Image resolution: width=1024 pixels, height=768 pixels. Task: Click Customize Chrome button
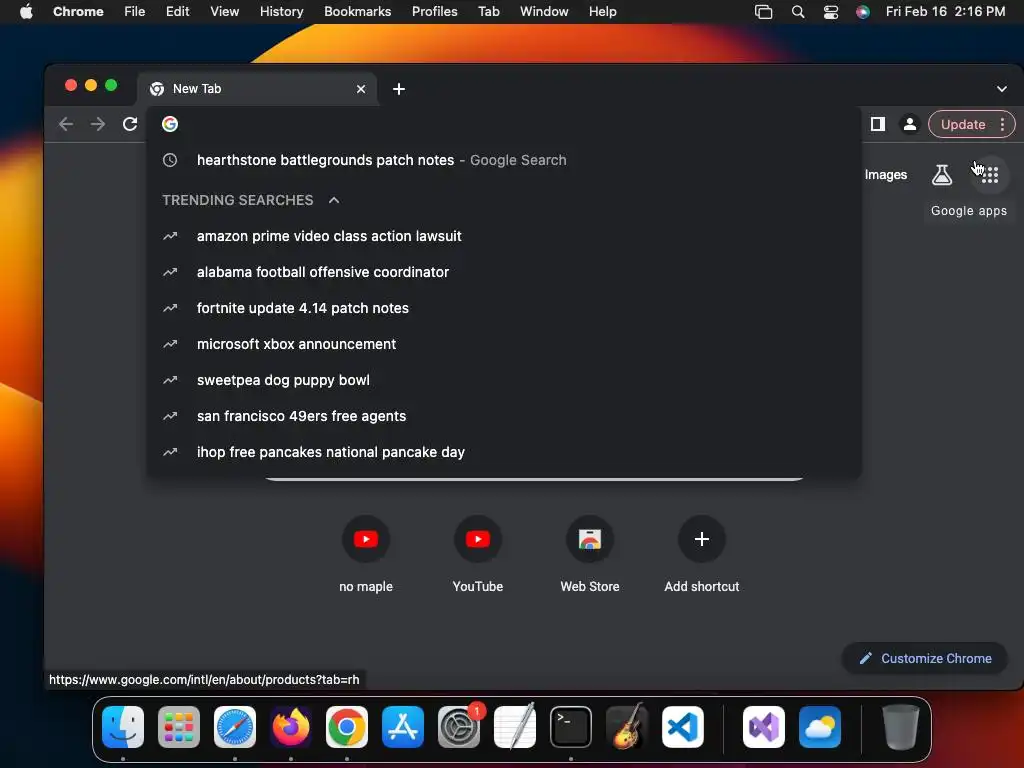pos(925,658)
